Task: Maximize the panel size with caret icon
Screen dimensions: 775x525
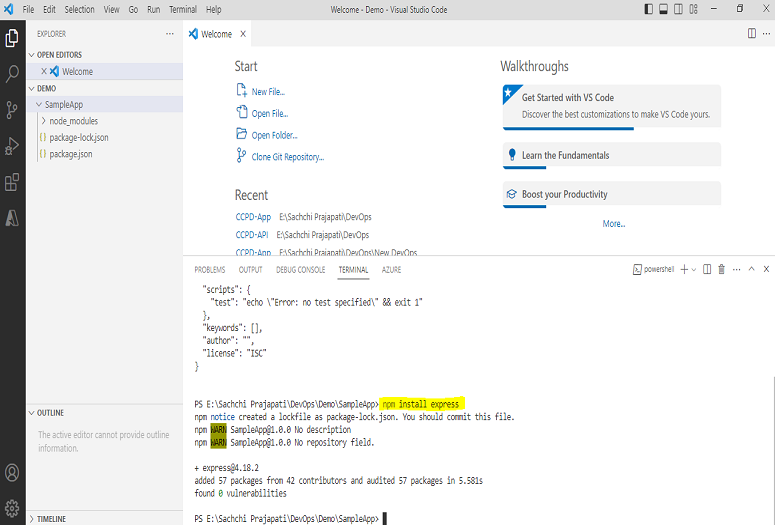Action: 752,269
